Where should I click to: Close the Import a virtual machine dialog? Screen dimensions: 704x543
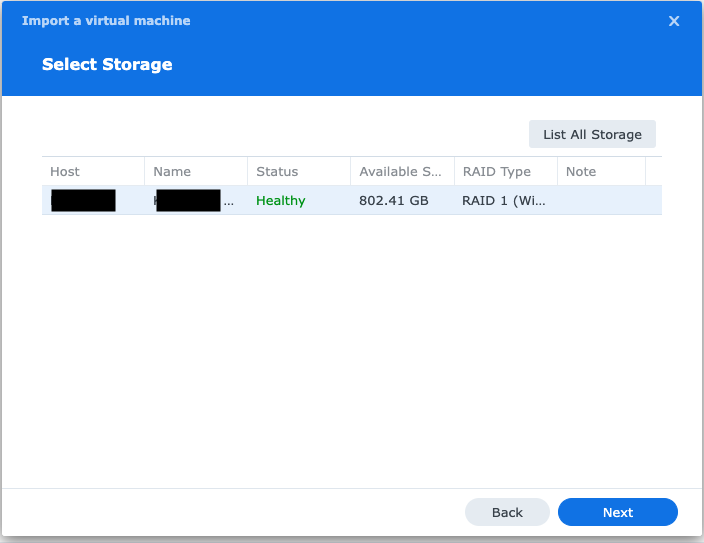[673, 21]
